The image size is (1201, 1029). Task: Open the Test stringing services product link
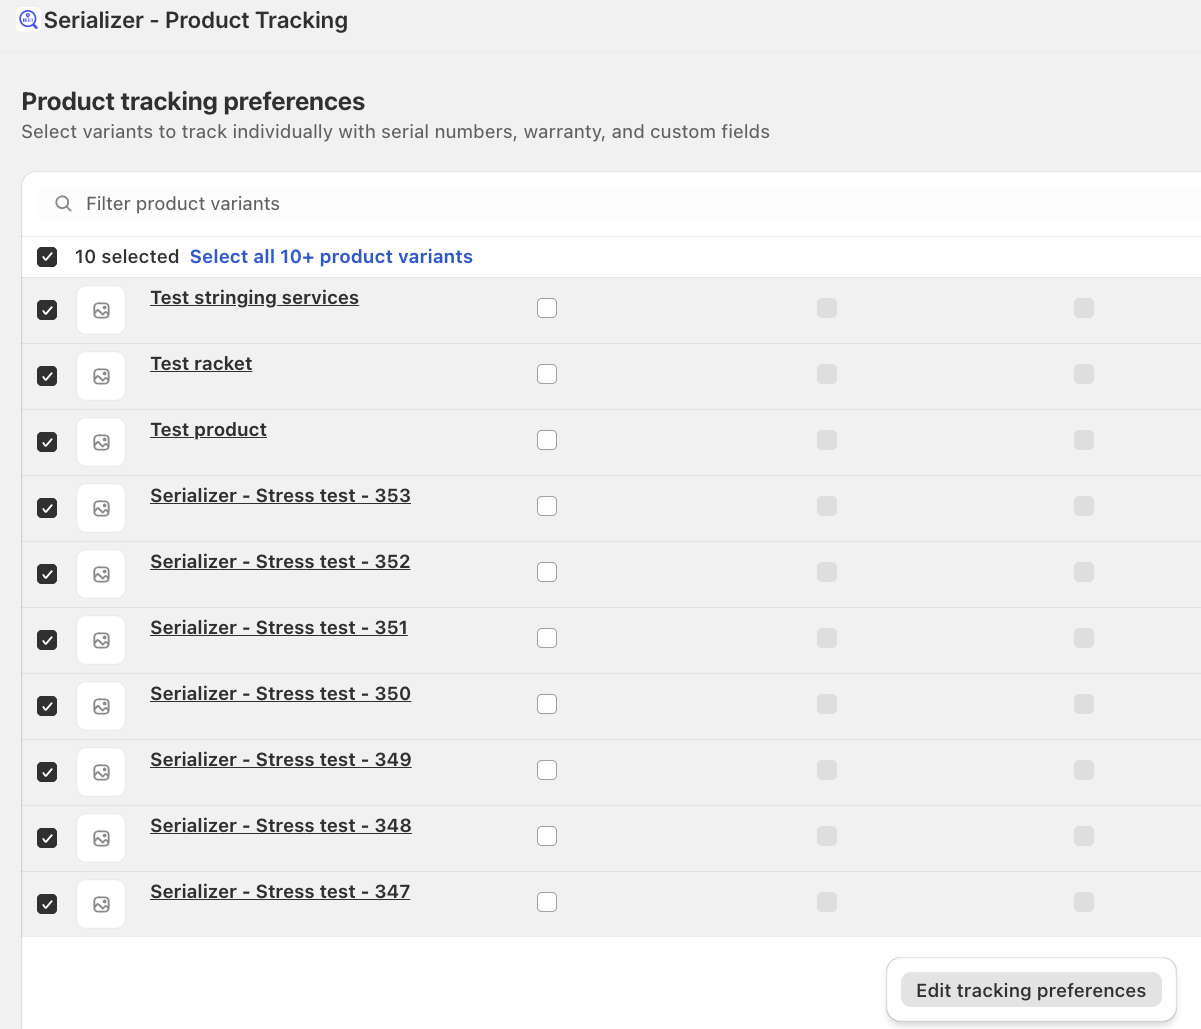pyautogui.click(x=254, y=298)
